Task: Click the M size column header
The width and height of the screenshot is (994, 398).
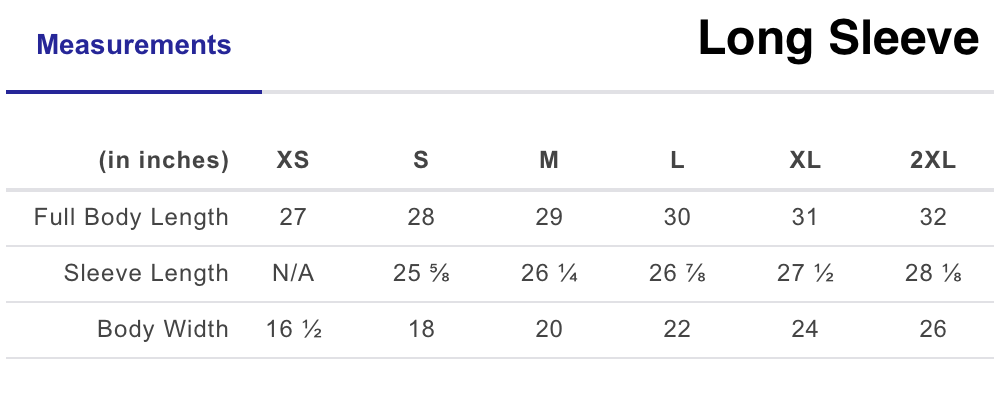Action: (x=549, y=160)
